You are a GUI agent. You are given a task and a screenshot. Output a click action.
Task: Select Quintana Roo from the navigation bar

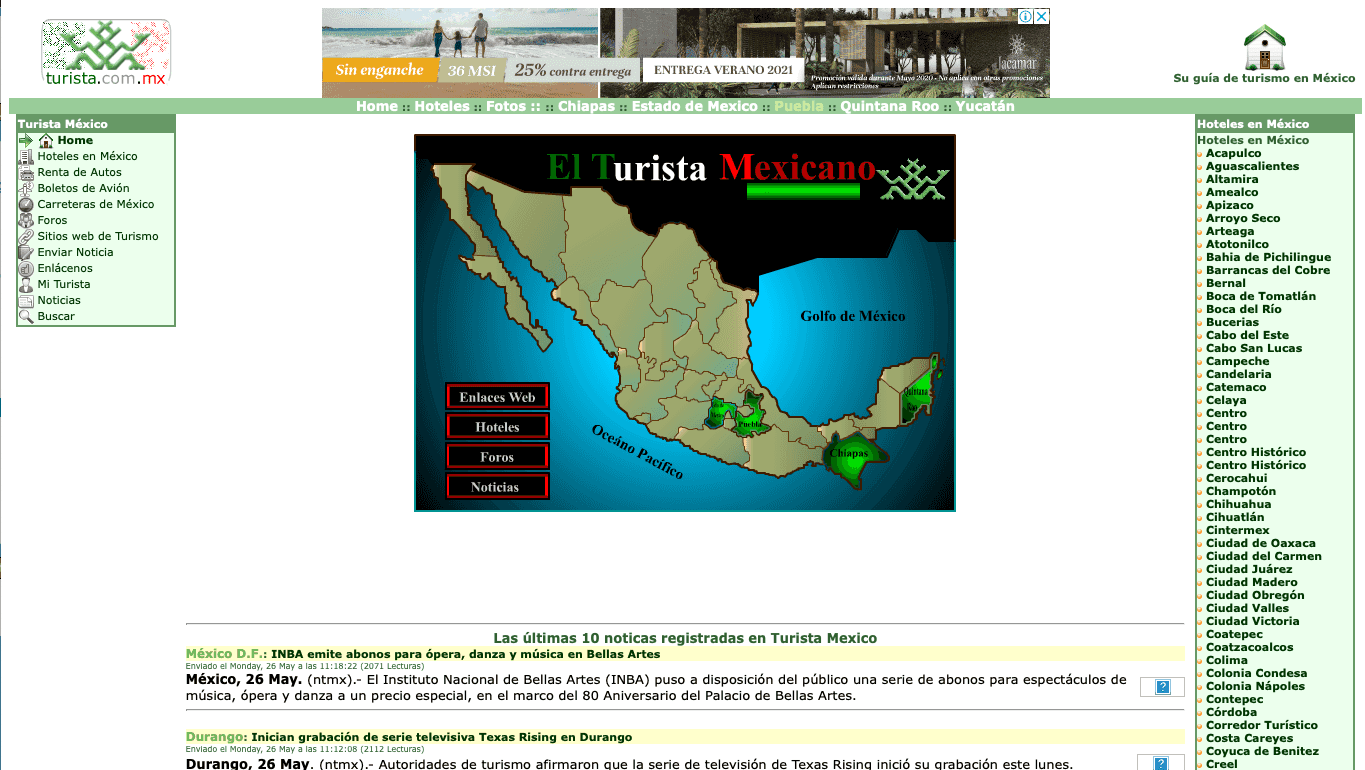pyautogui.click(x=889, y=106)
